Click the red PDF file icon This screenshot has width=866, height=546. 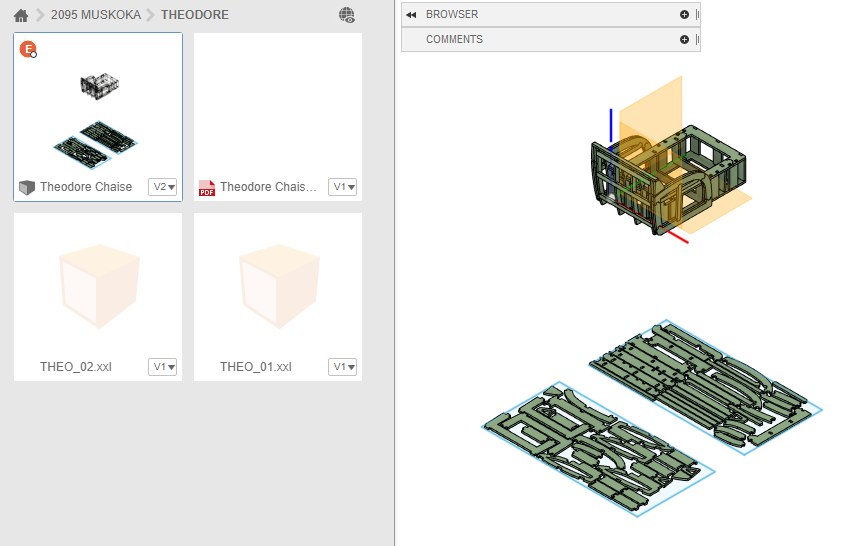207,188
